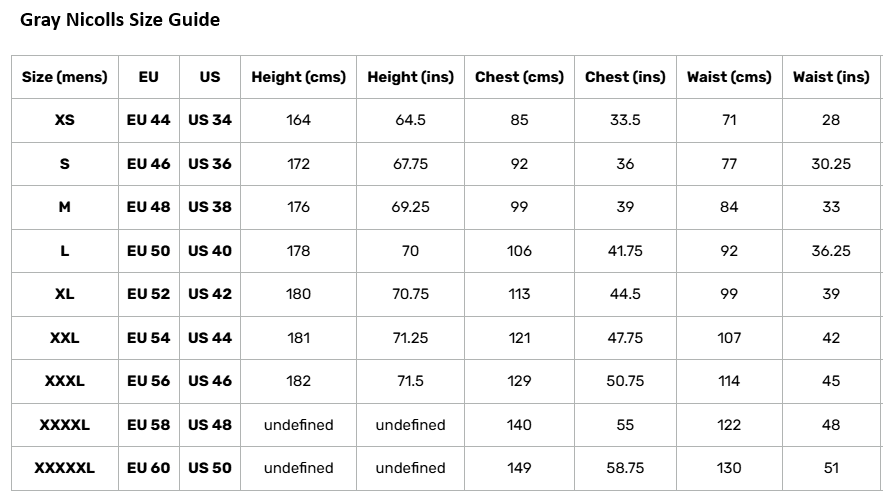This screenshot has width=883, height=500.
Task: Click the US 48 cell
Action: tap(210, 425)
